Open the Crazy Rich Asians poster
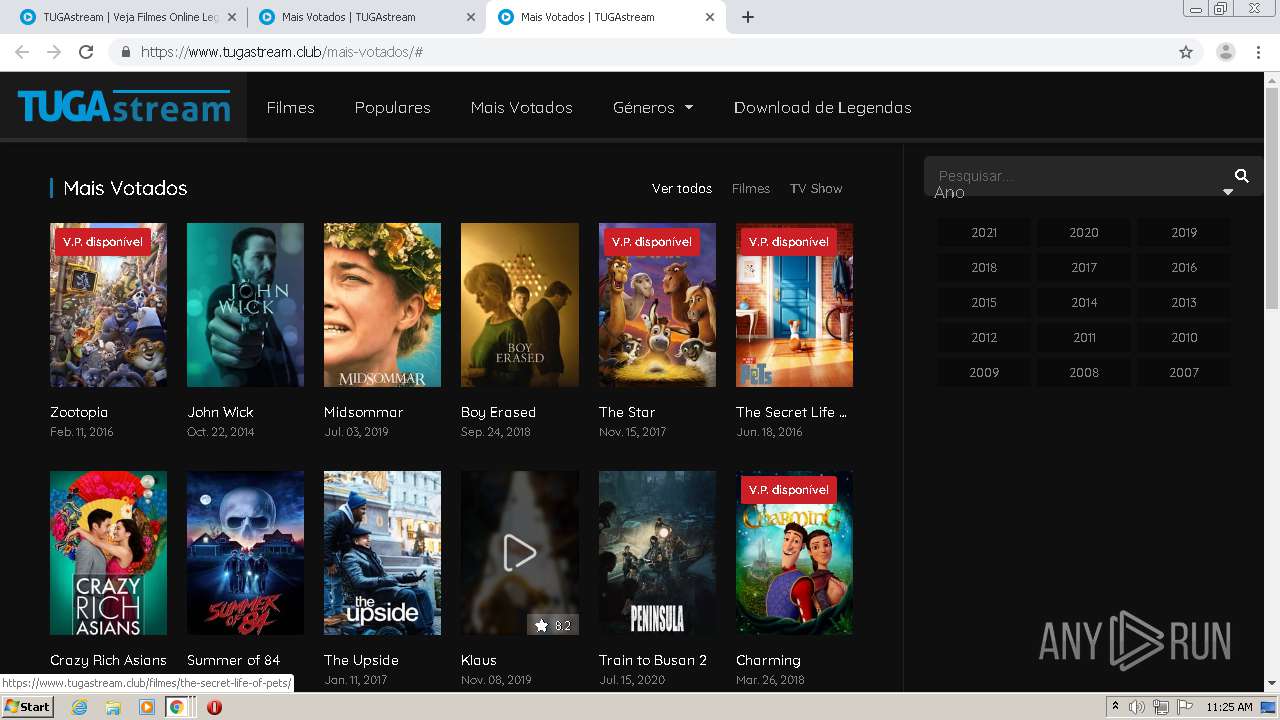The width and height of the screenshot is (1280, 720). tap(108, 553)
